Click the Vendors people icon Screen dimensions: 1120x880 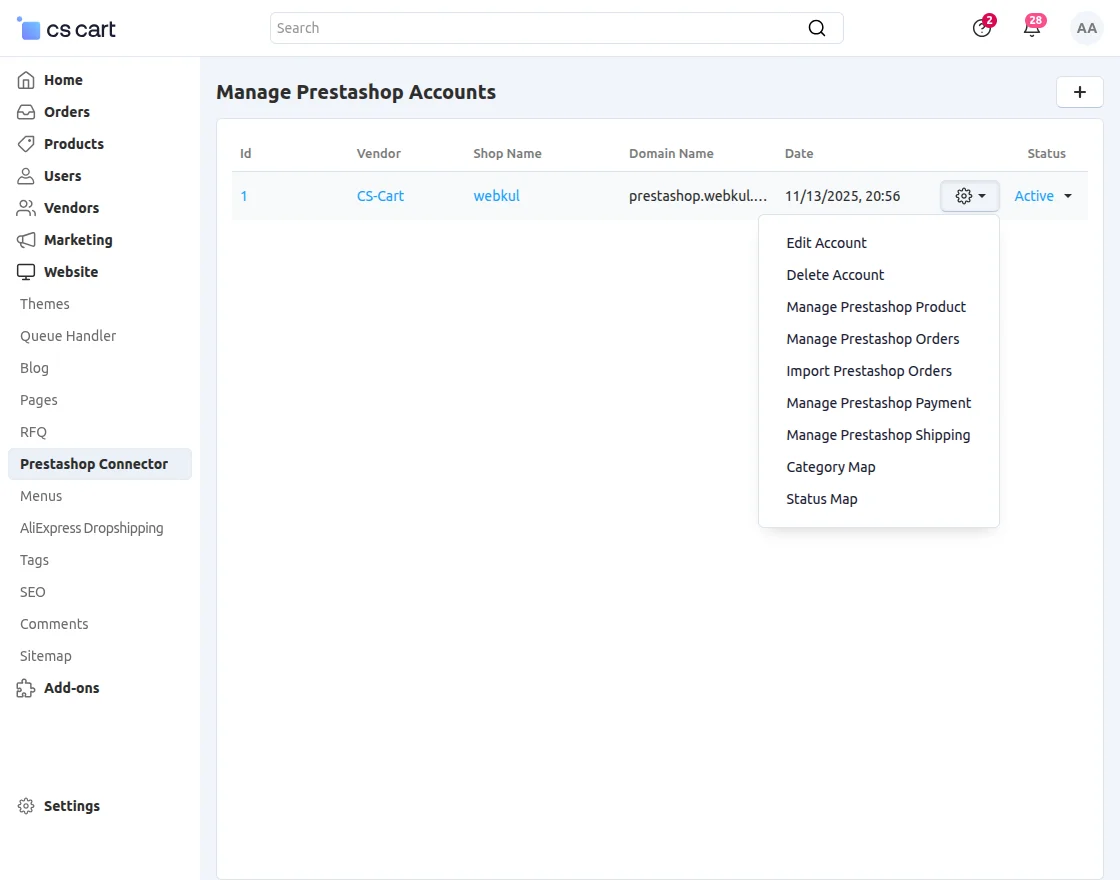point(24,208)
